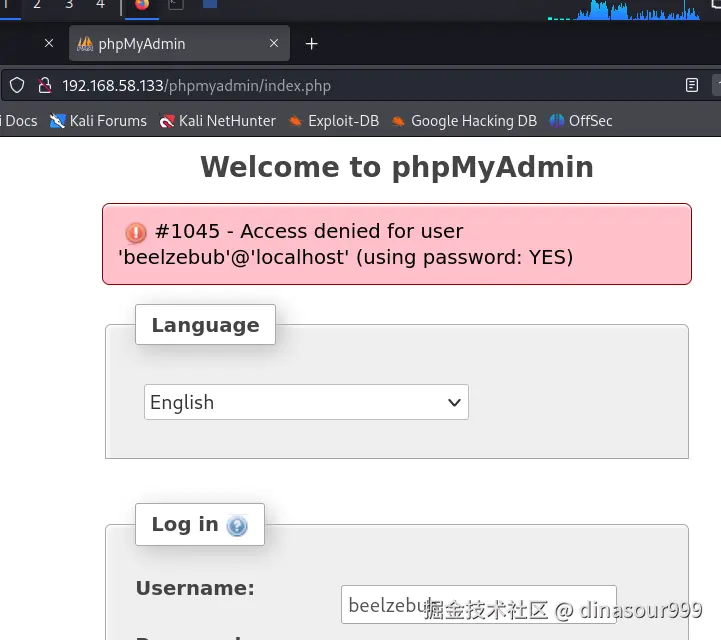Click the Welcome to phpMyAdmin heading
This screenshot has width=721, height=640.
pyautogui.click(x=397, y=166)
